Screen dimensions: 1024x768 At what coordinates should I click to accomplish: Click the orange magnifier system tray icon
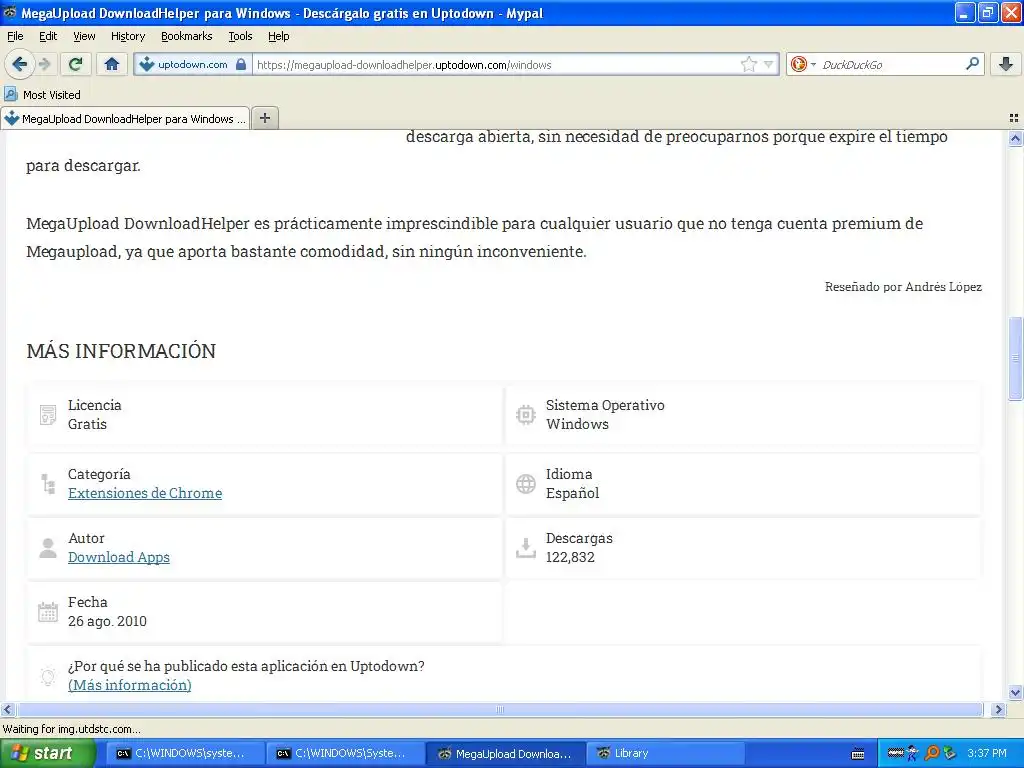pos(932,754)
